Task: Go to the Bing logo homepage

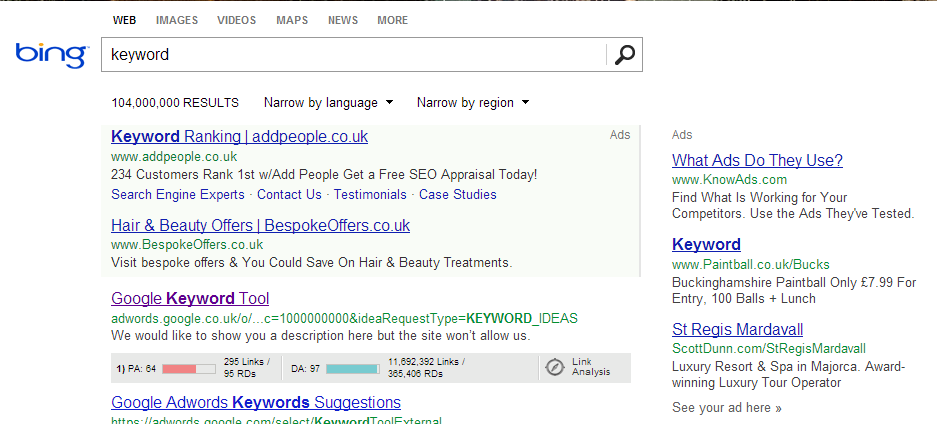Action: [x=52, y=55]
